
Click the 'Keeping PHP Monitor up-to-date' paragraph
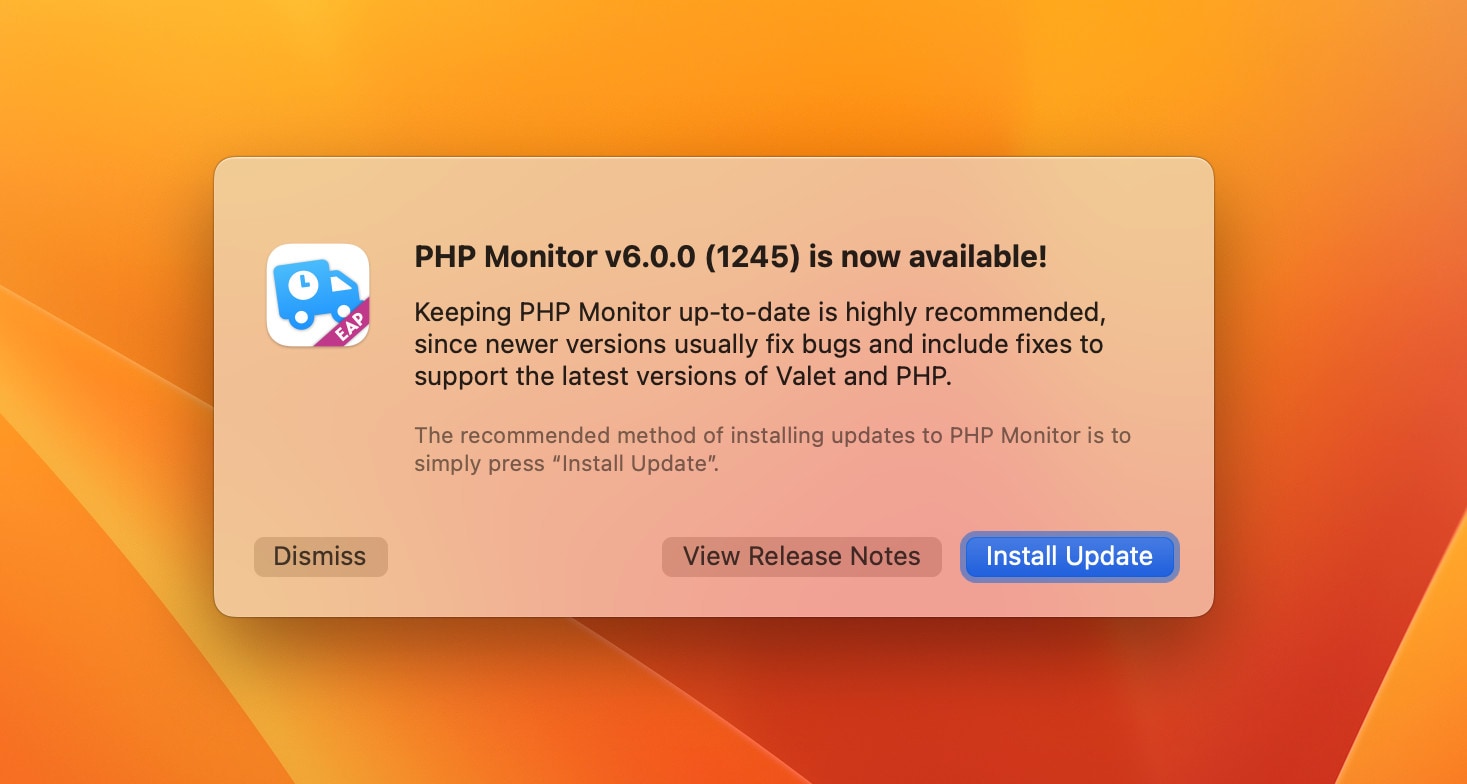tap(760, 345)
